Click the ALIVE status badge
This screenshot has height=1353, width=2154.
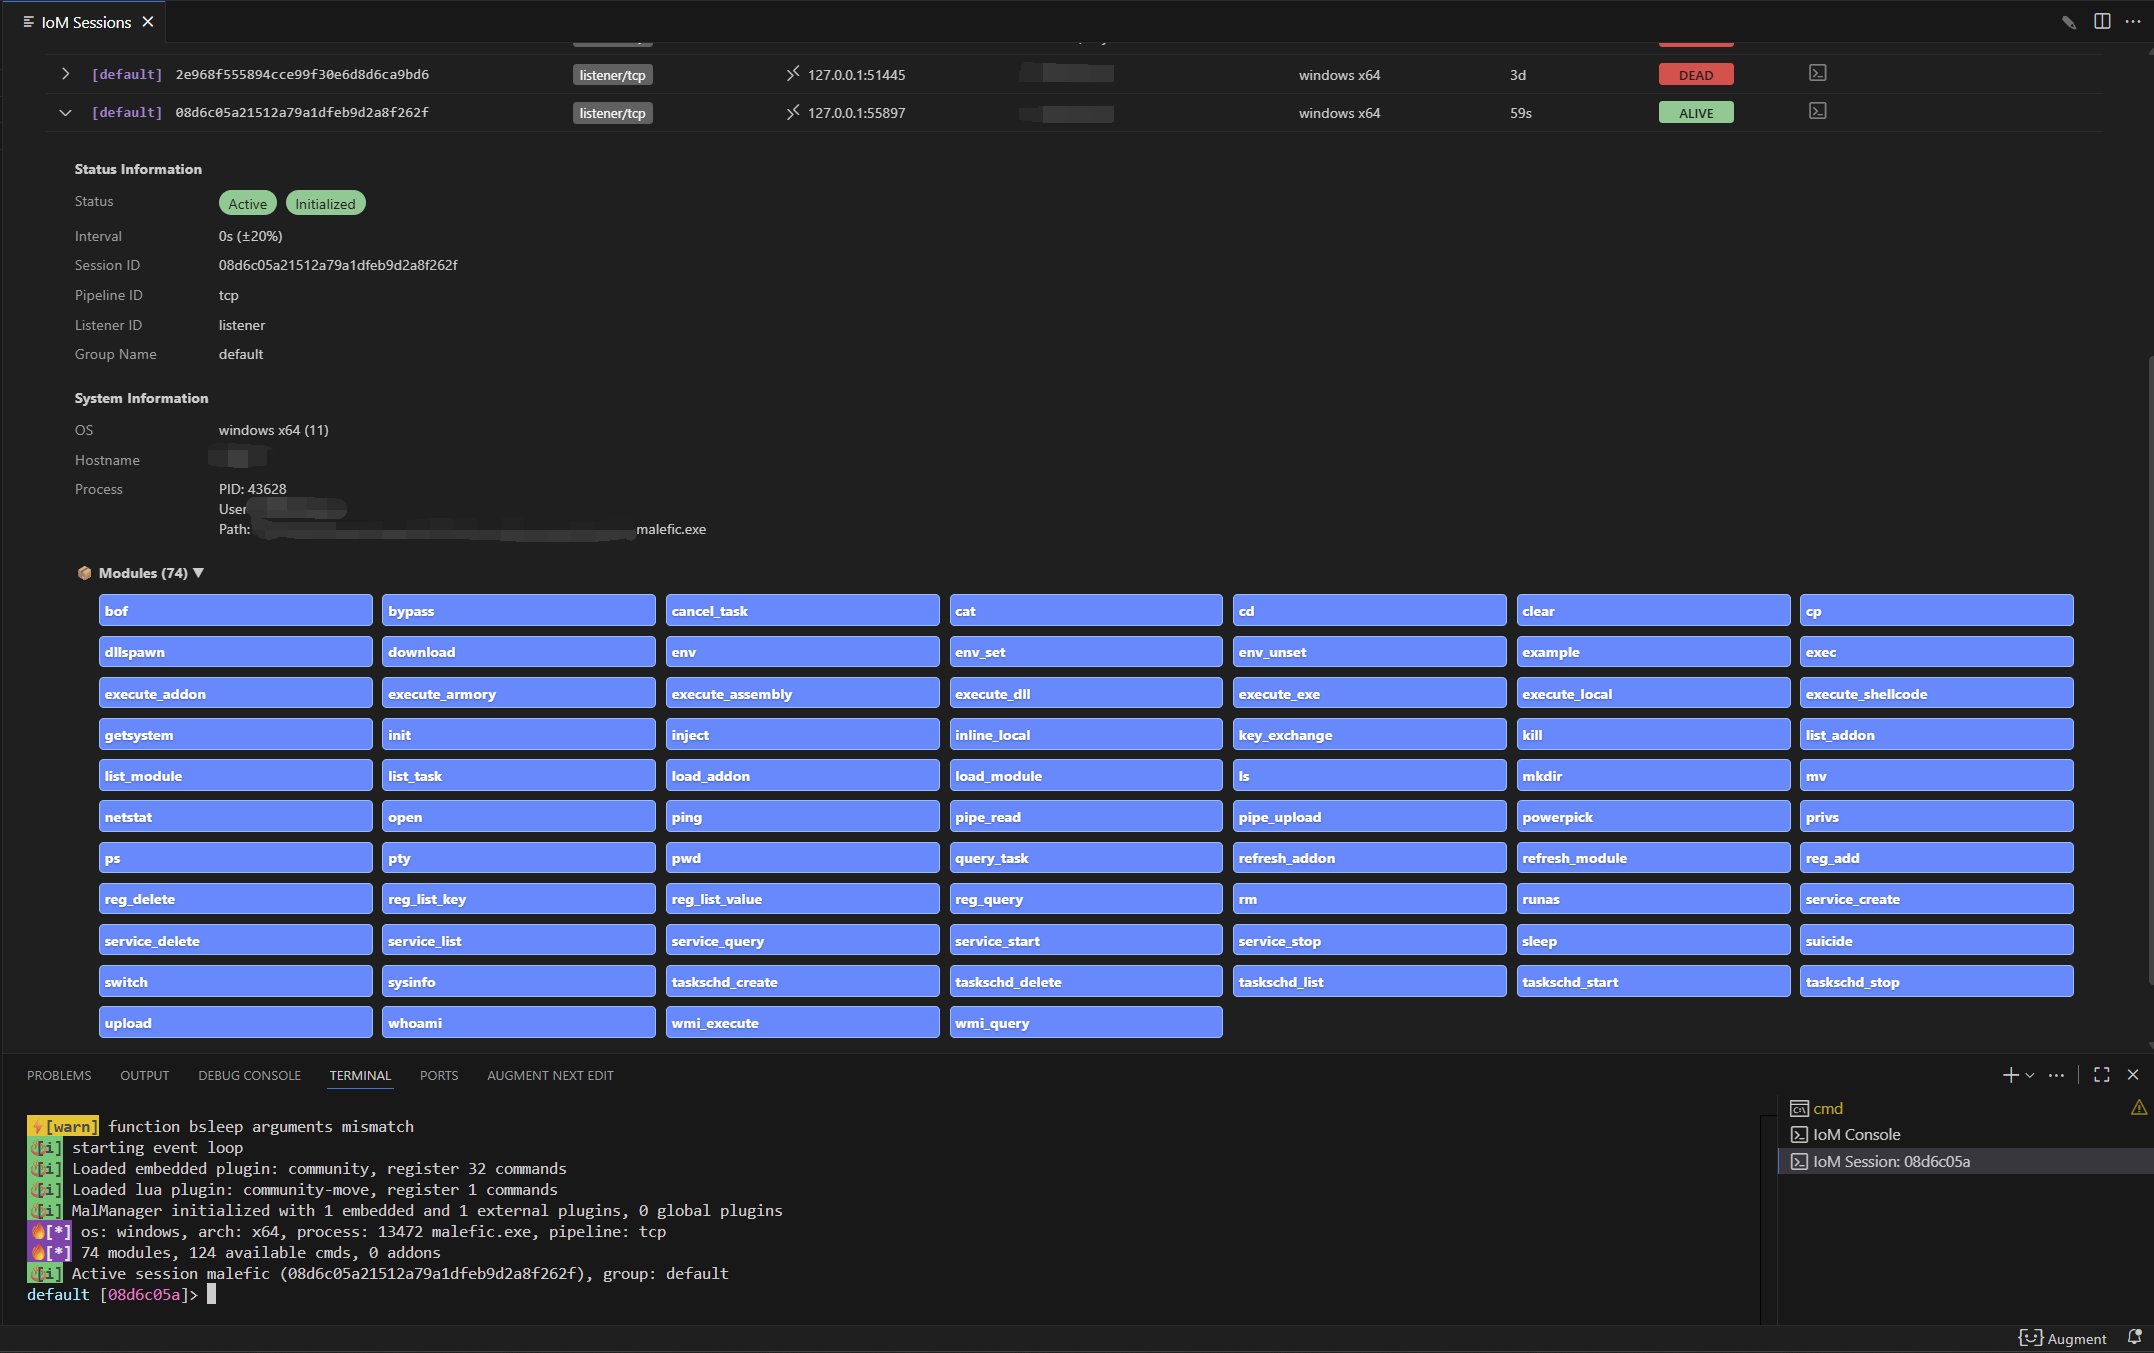coord(1696,113)
